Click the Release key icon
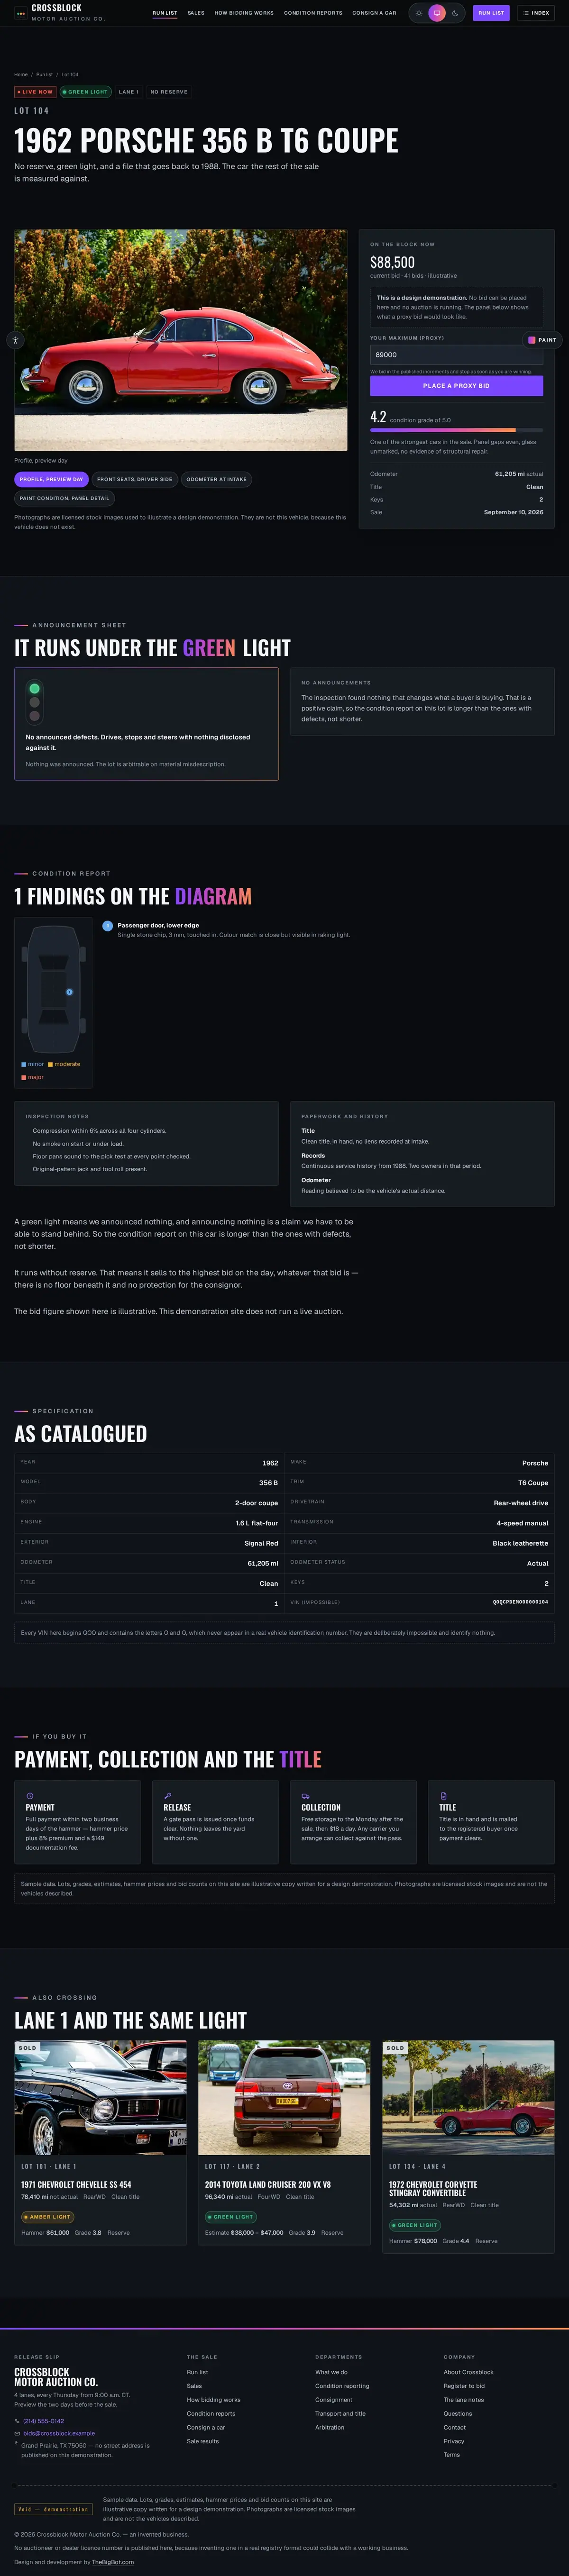The width and height of the screenshot is (569, 2576). click(168, 1795)
